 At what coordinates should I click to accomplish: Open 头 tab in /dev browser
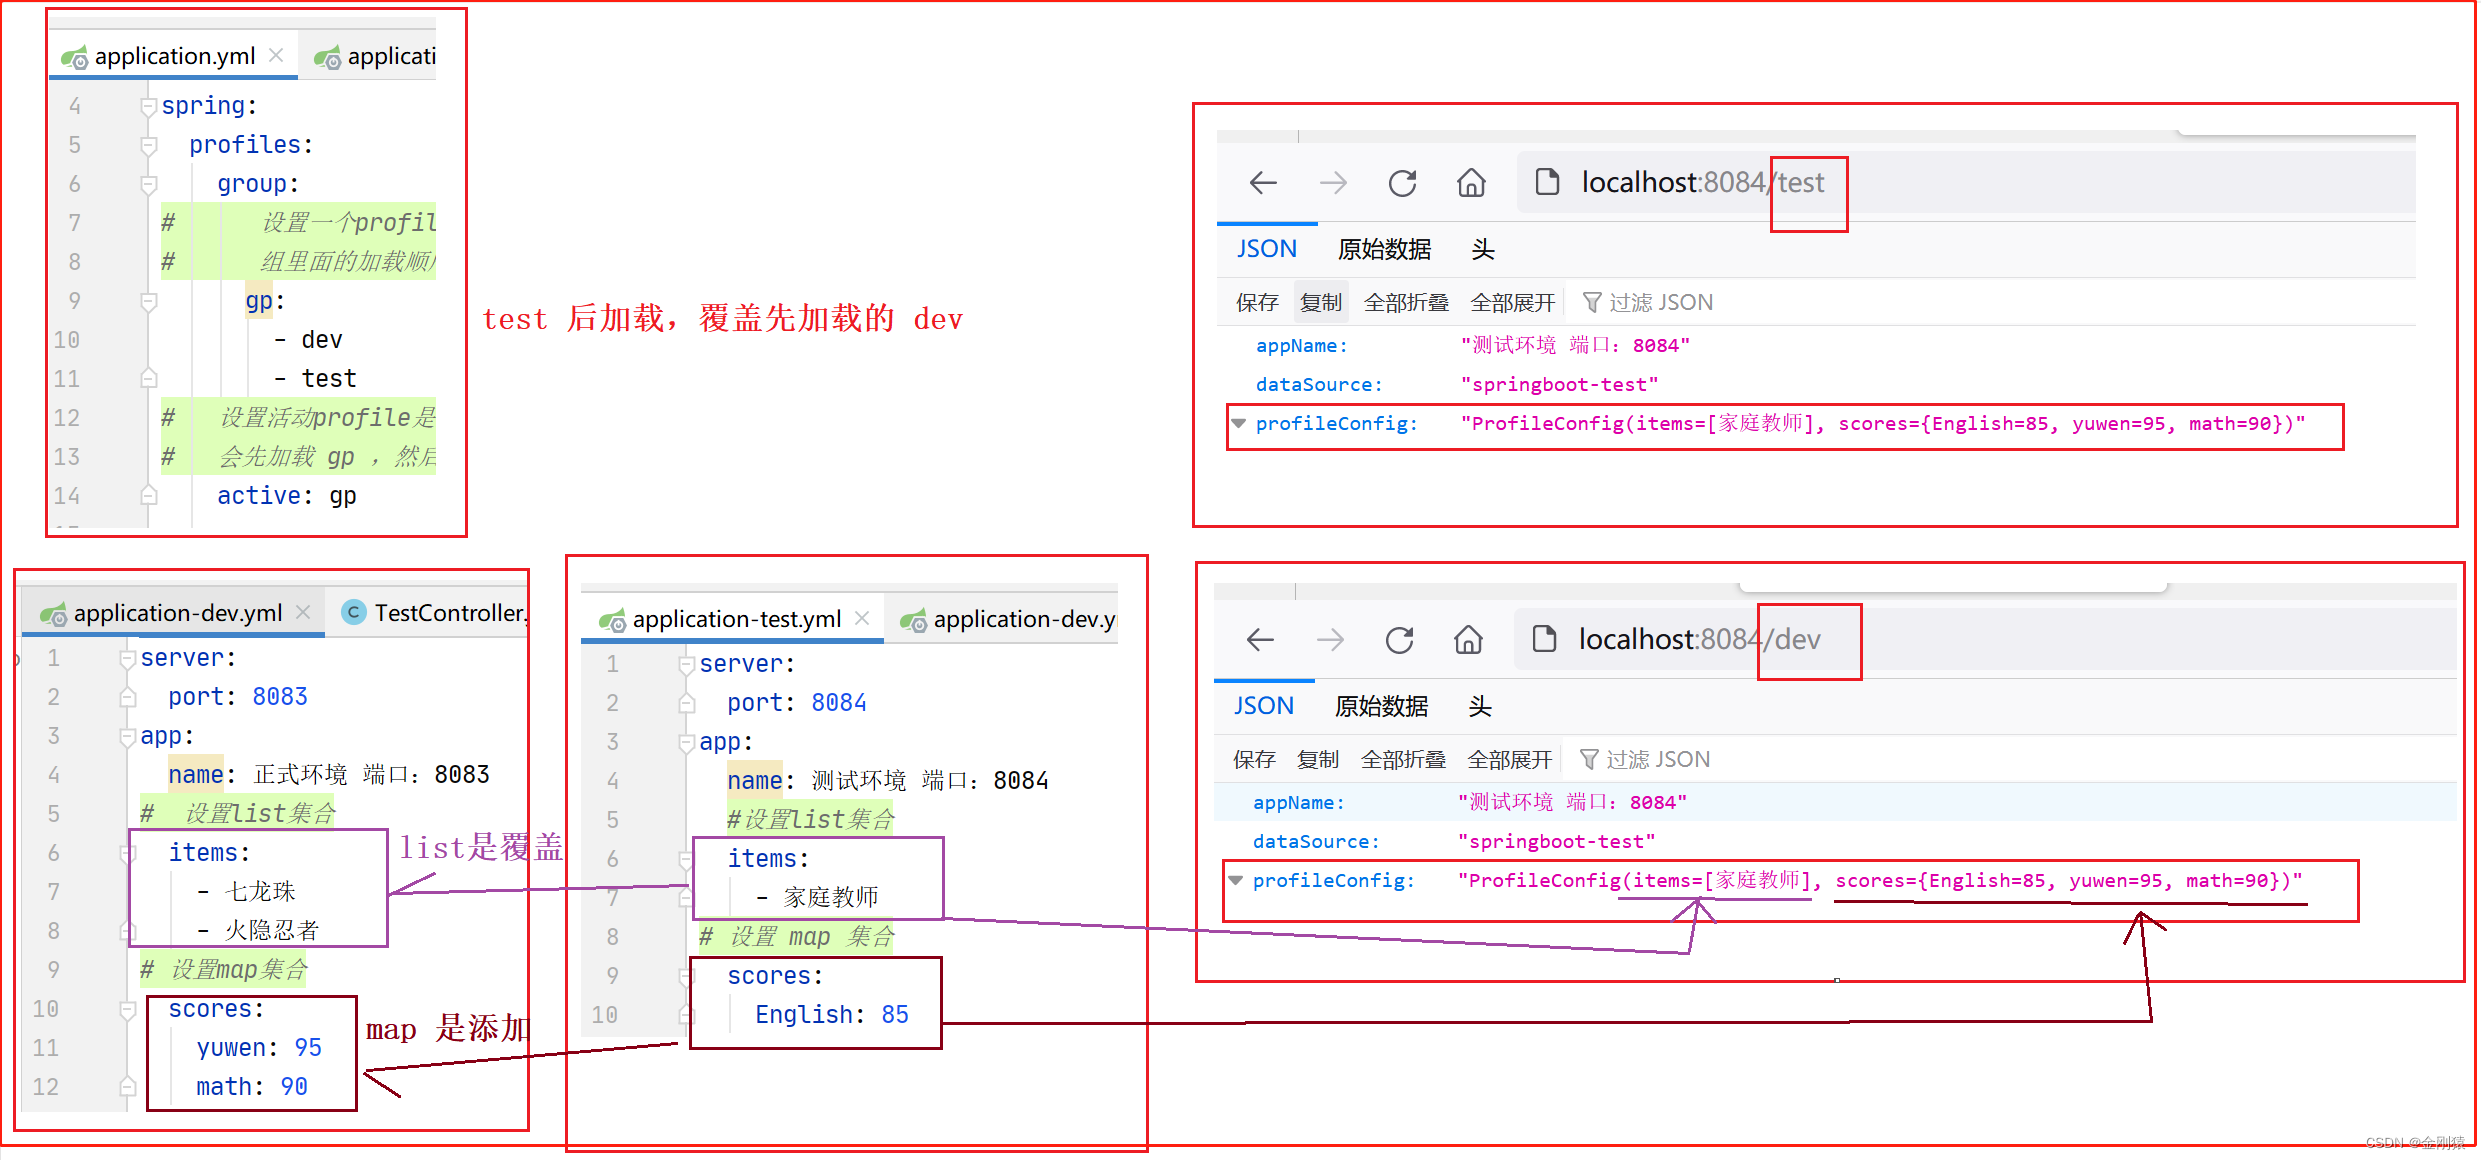coord(1480,706)
